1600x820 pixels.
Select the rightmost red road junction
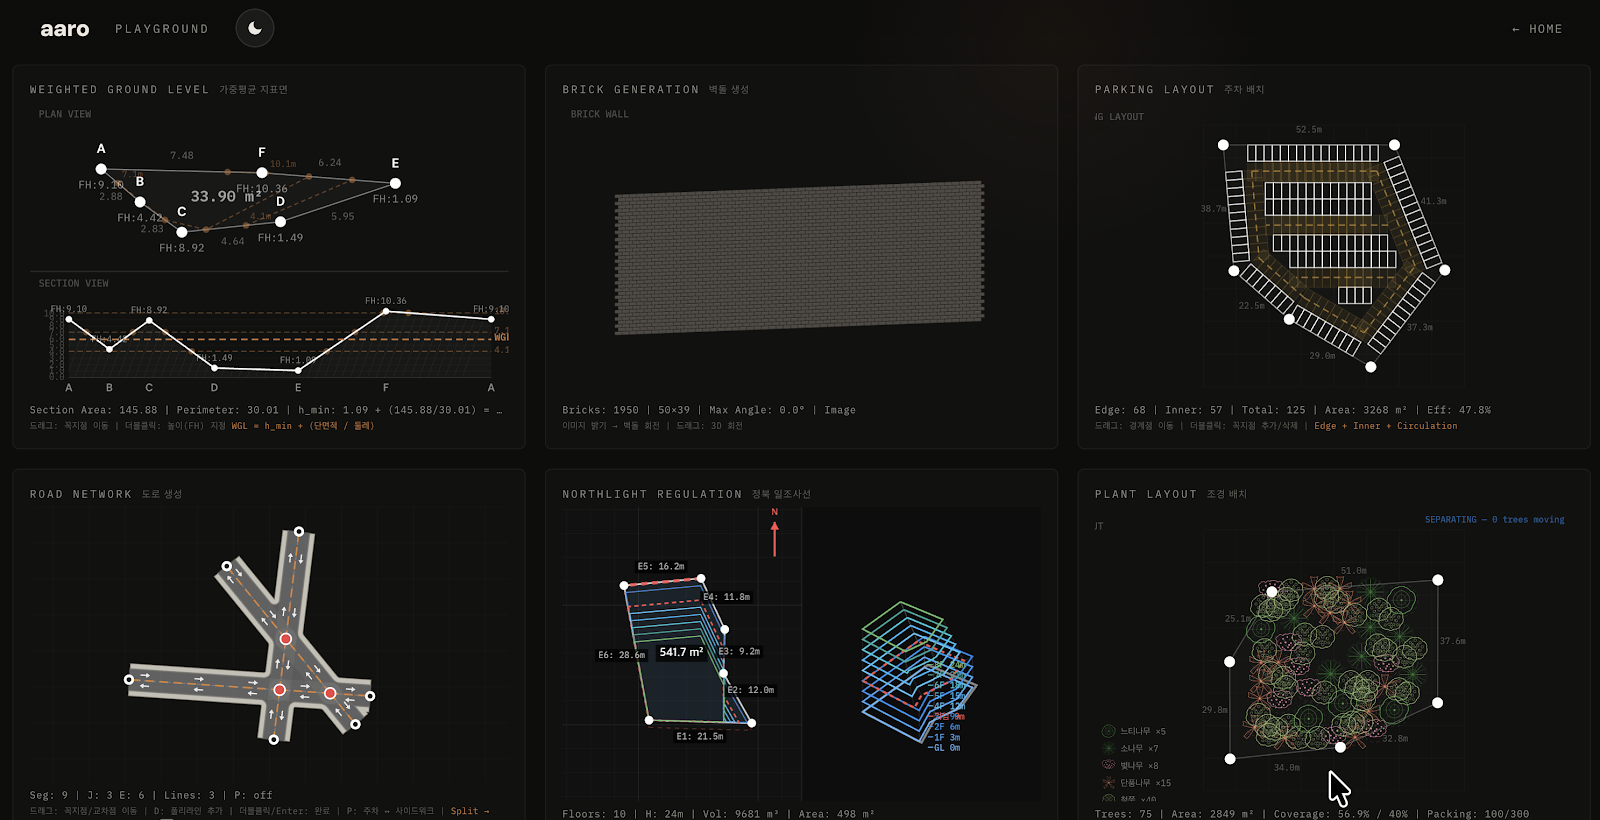[x=330, y=693]
